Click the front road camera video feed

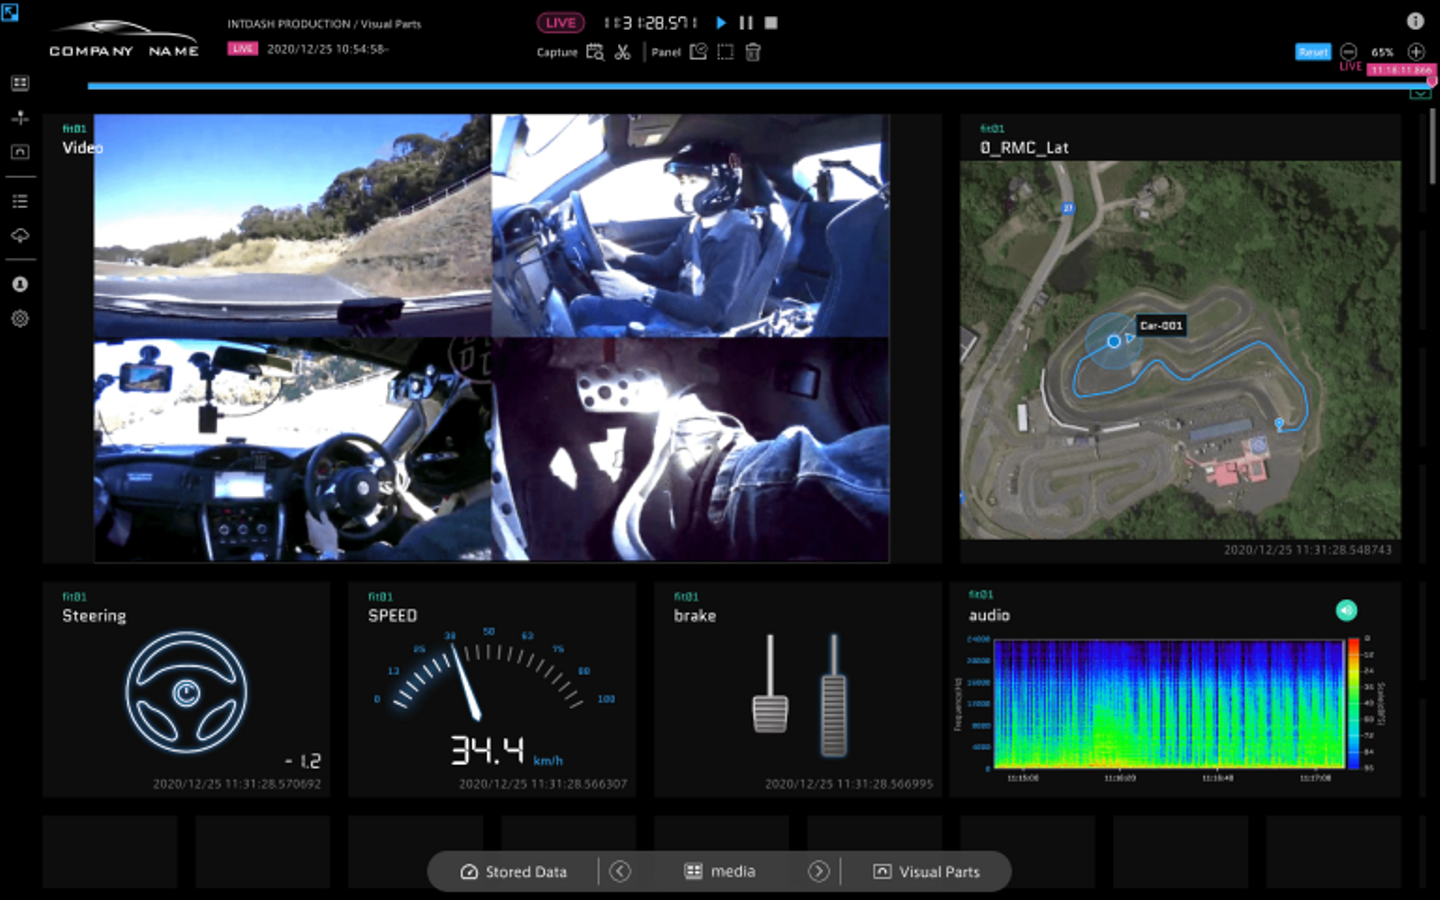tap(292, 225)
